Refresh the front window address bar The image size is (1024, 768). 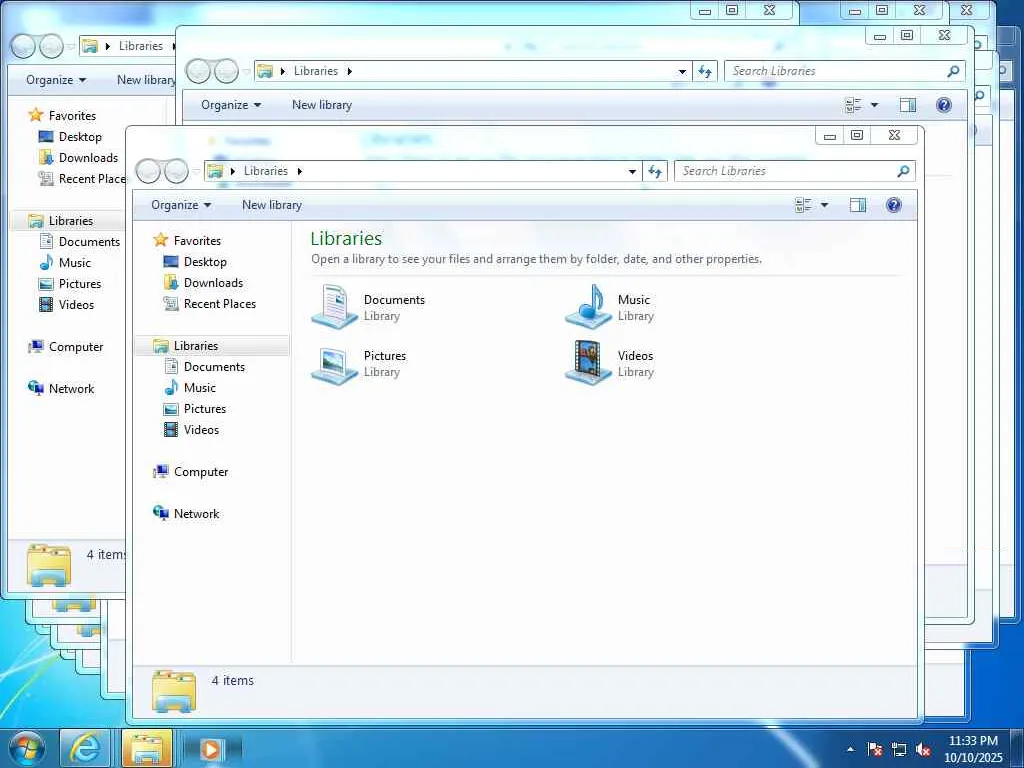coord(655,171)
